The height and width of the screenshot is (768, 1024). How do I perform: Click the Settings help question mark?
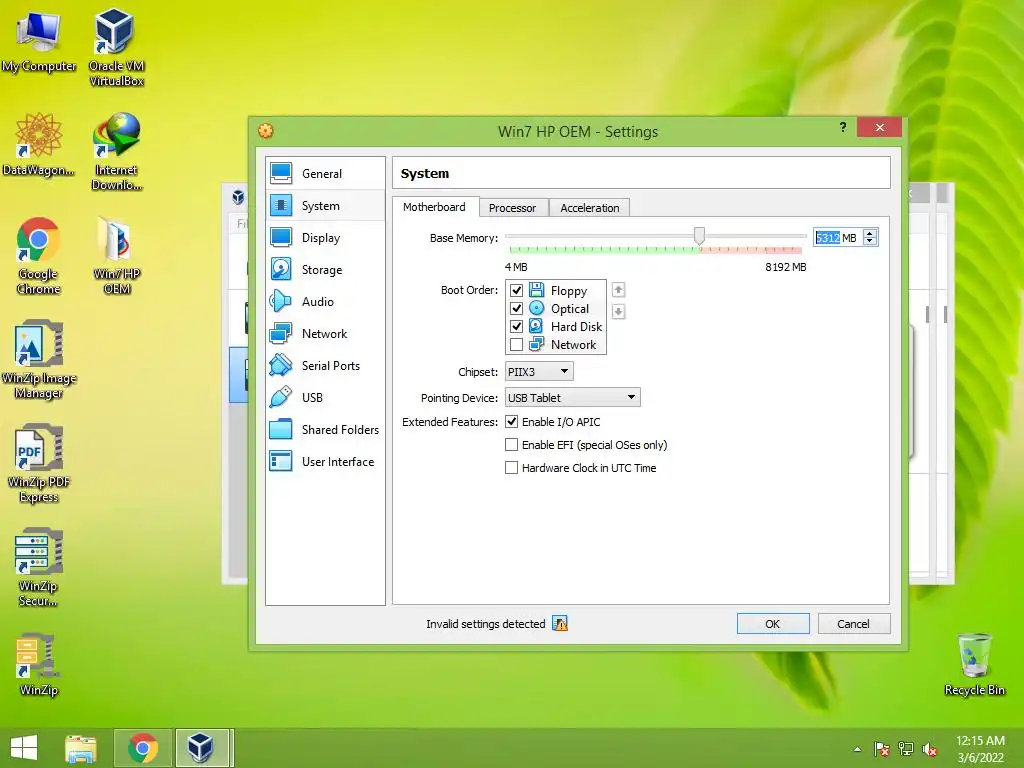tap(843, 127)
